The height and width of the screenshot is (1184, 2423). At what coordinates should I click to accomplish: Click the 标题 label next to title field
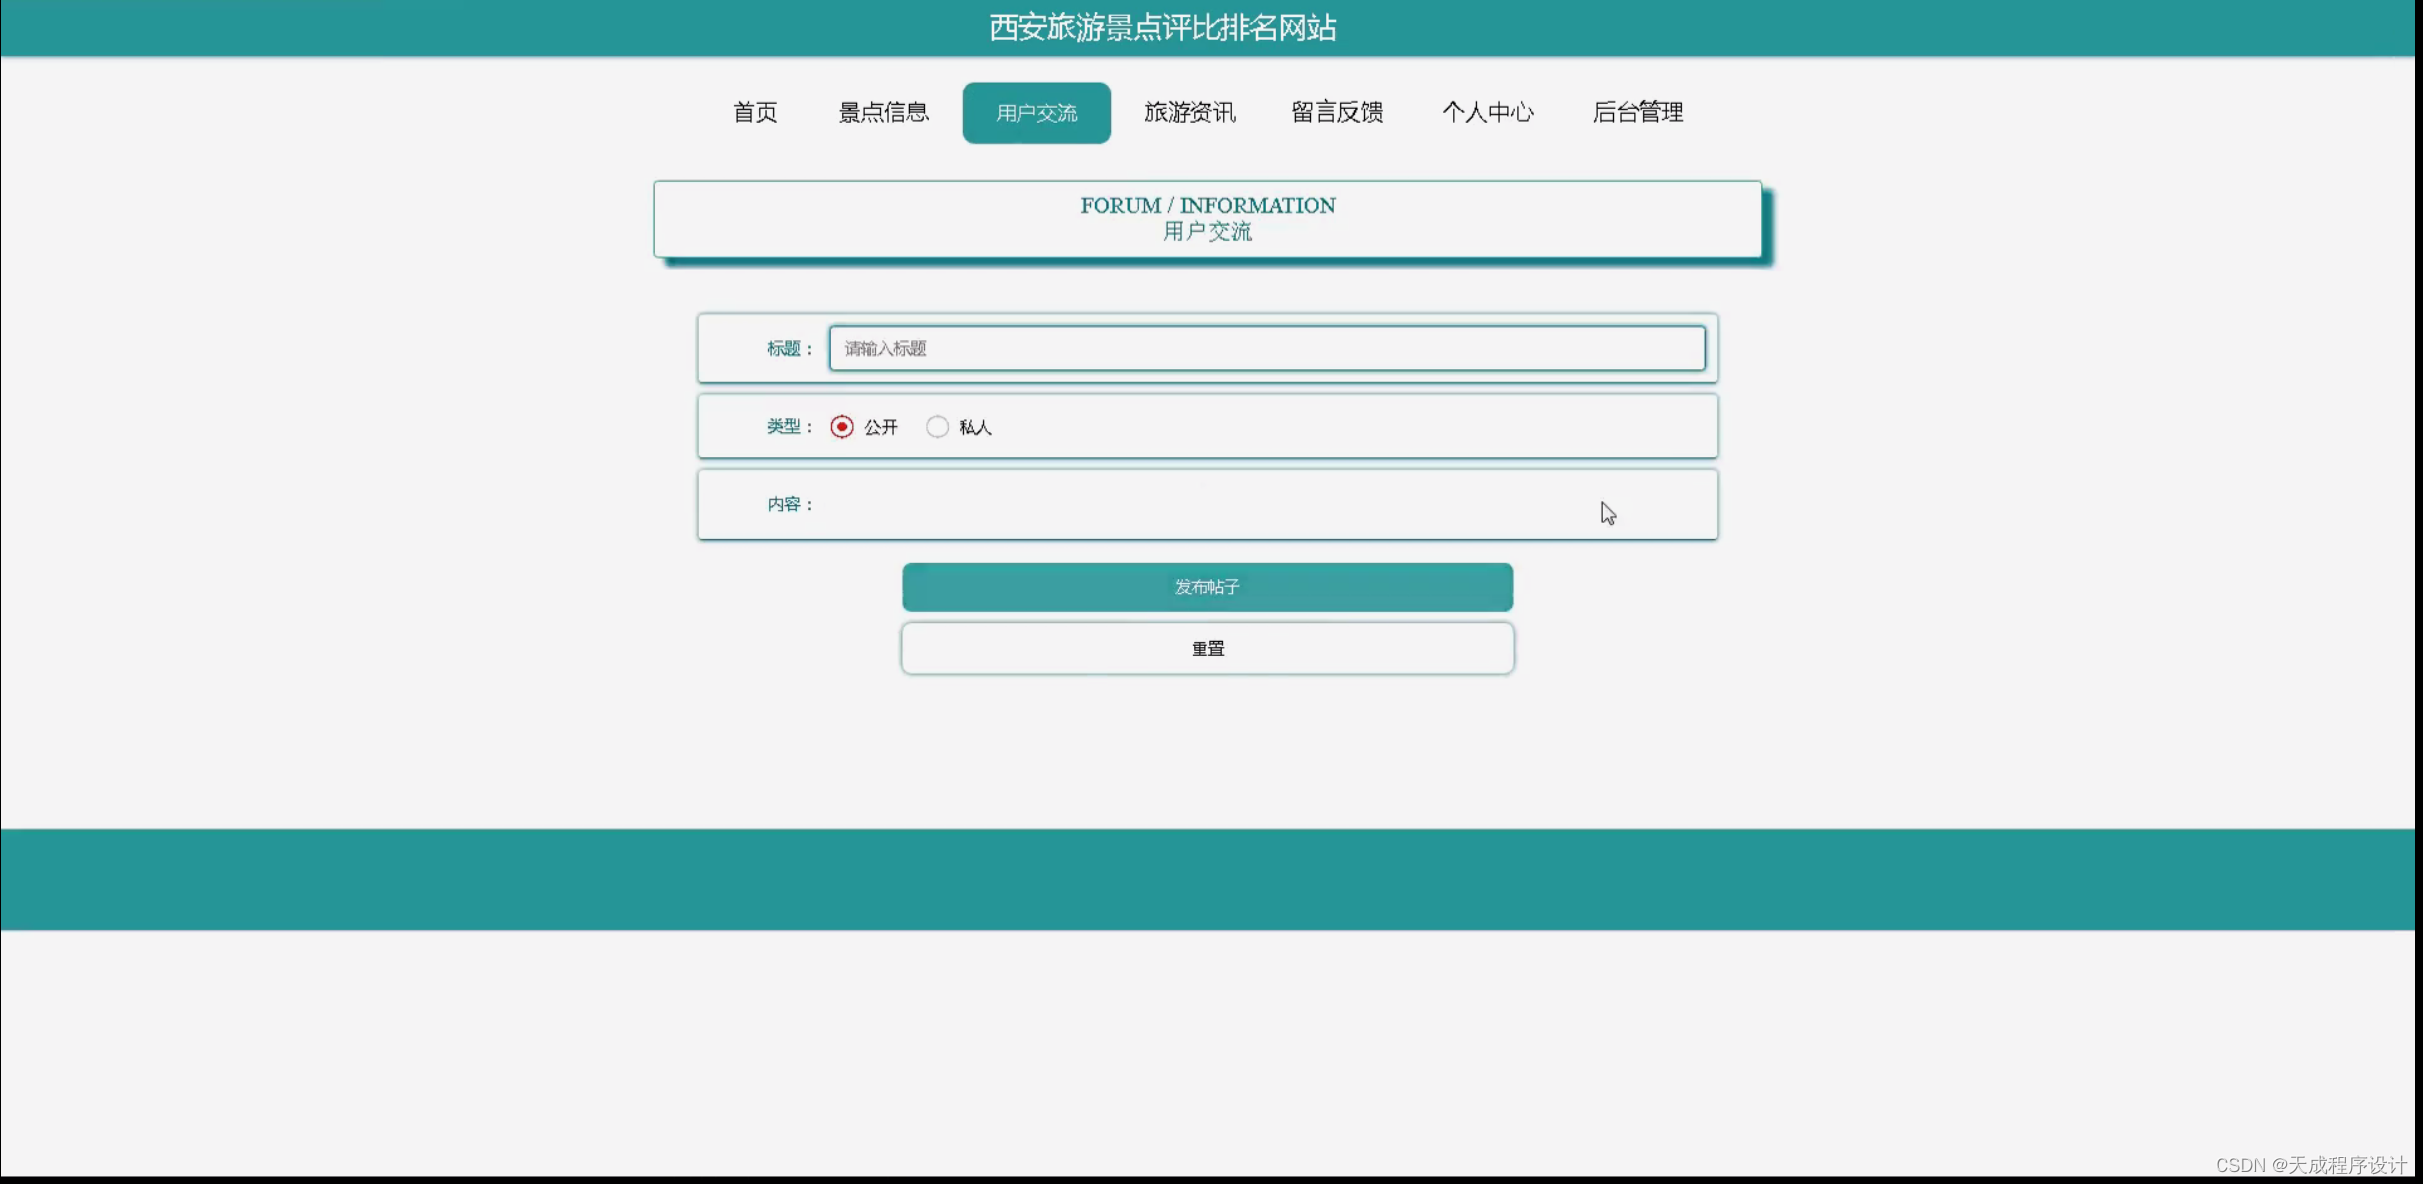coord(787,348)
